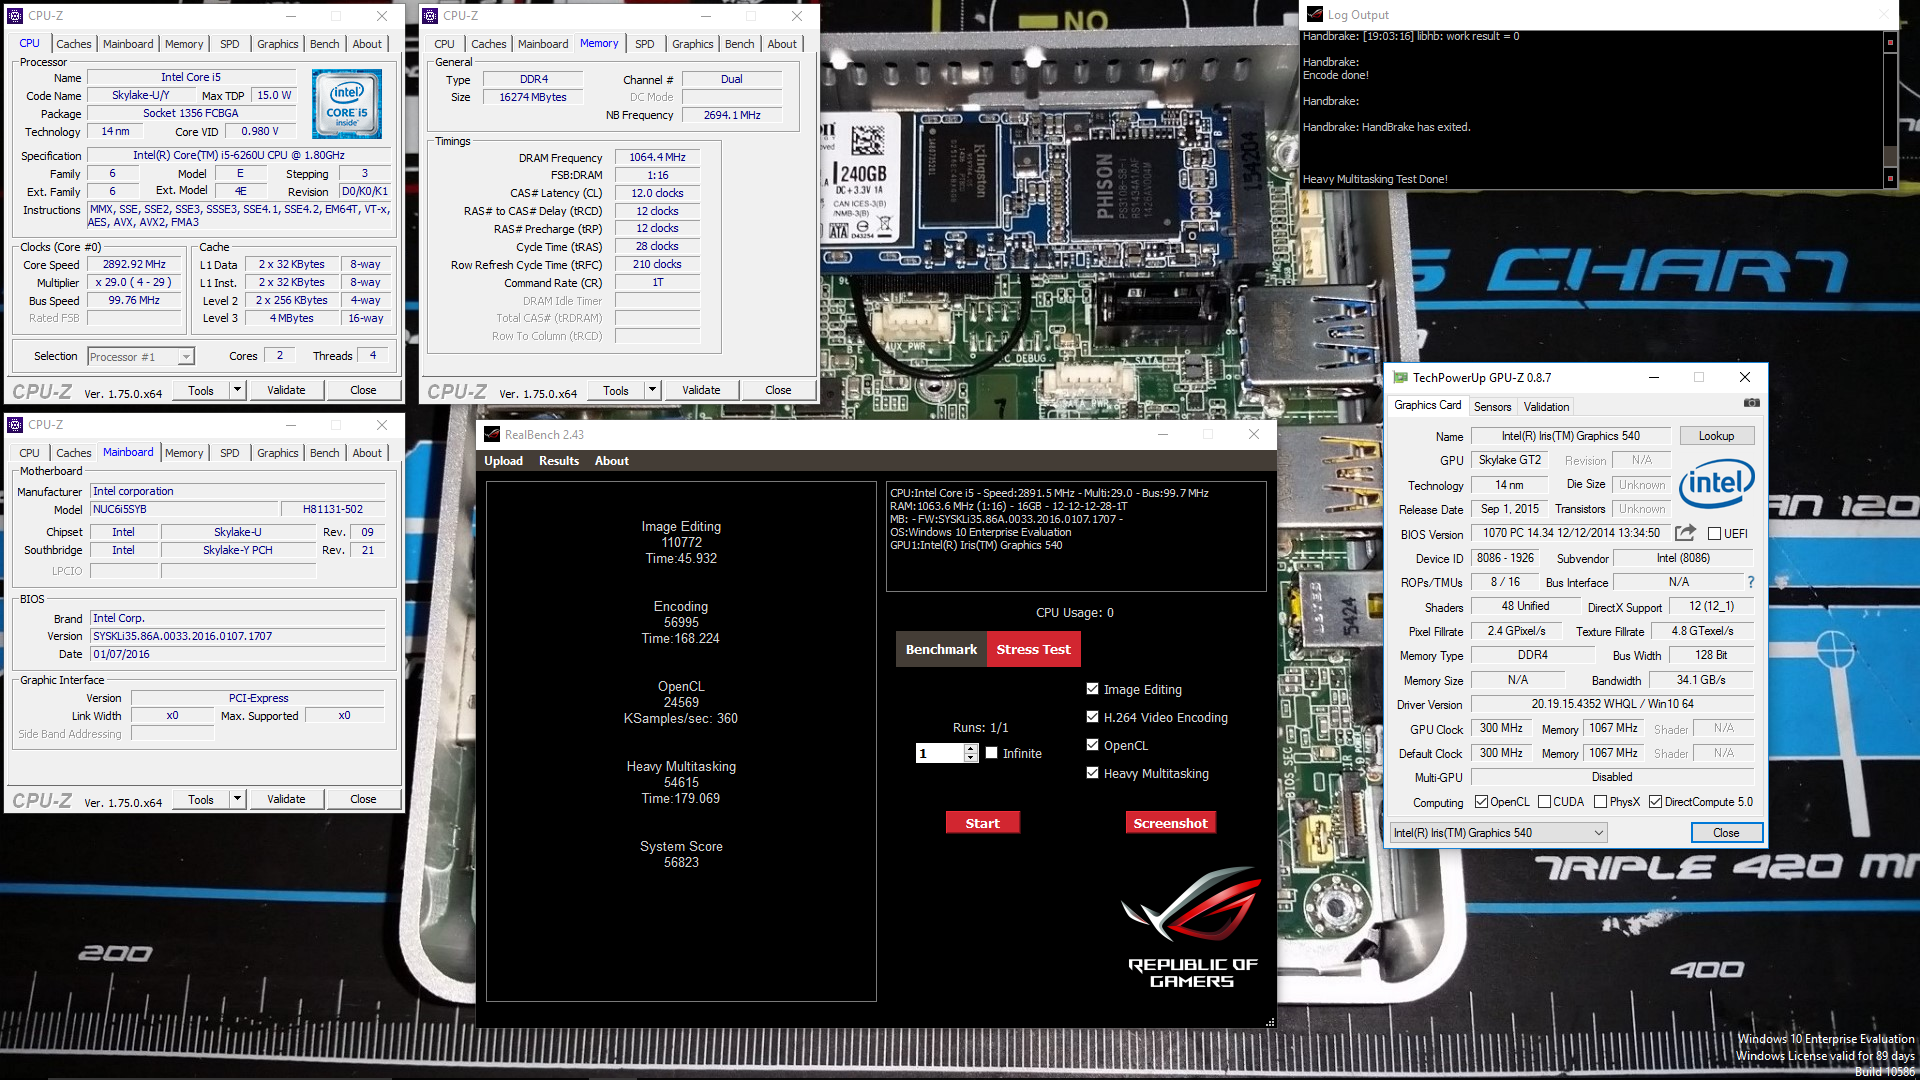Uncheck H.264 Video Encoding in RealBench
Viewport: 1920px width, 1080px height.
(x=1093, y=717)
